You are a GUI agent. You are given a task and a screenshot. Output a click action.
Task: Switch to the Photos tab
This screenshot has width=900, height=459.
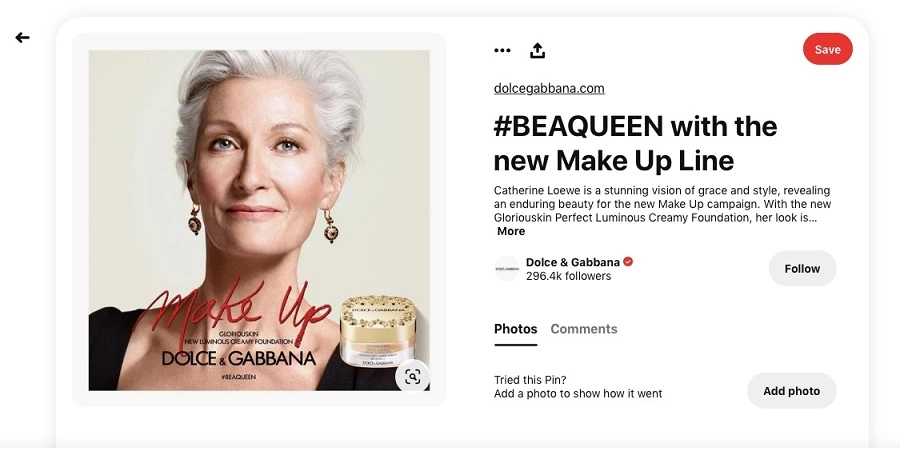(515, 329)
